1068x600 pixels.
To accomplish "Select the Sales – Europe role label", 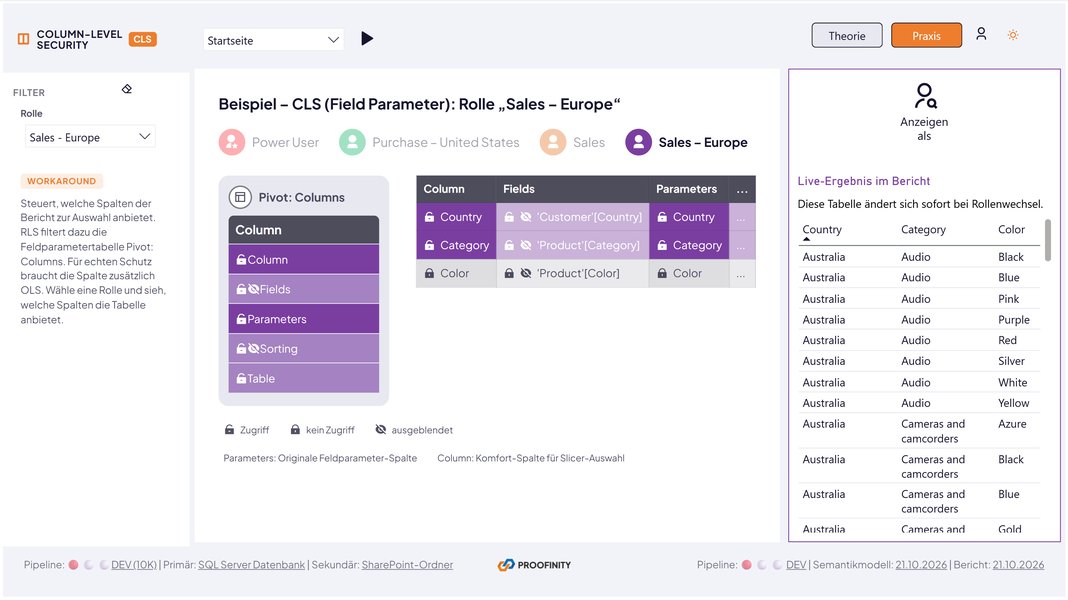I will tap(703, 142).
